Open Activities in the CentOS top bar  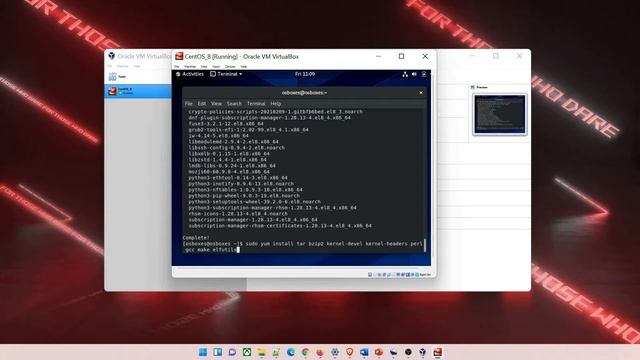pyautogui.click(x=190, y=74)
